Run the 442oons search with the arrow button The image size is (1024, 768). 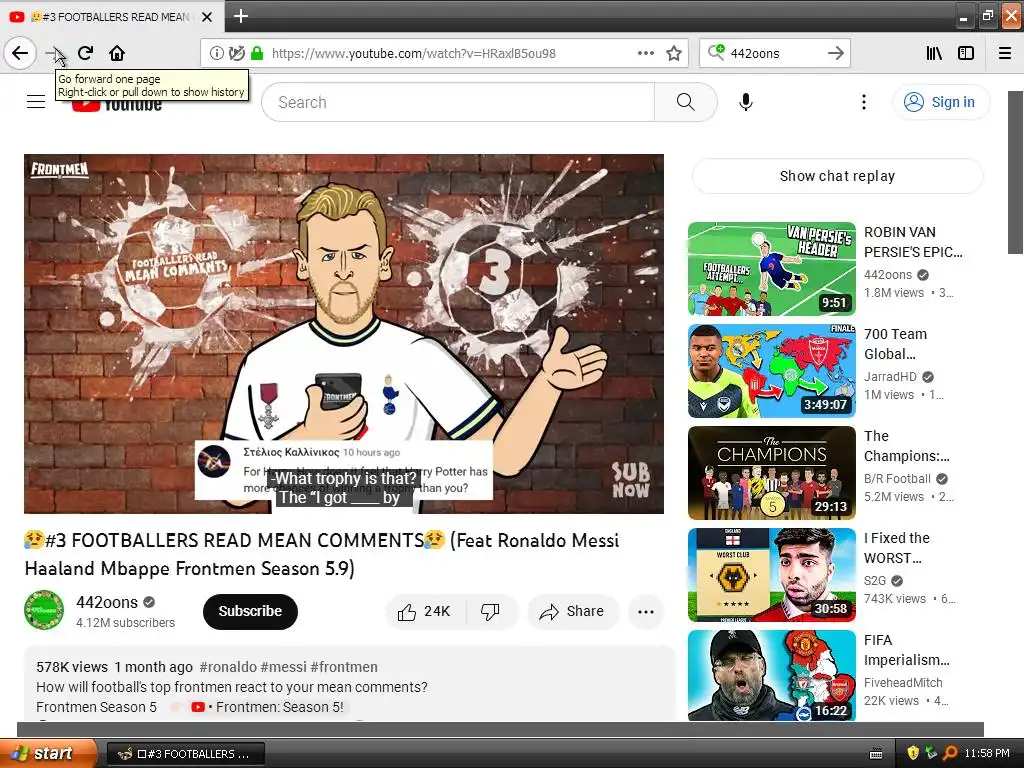click(836, 53)
